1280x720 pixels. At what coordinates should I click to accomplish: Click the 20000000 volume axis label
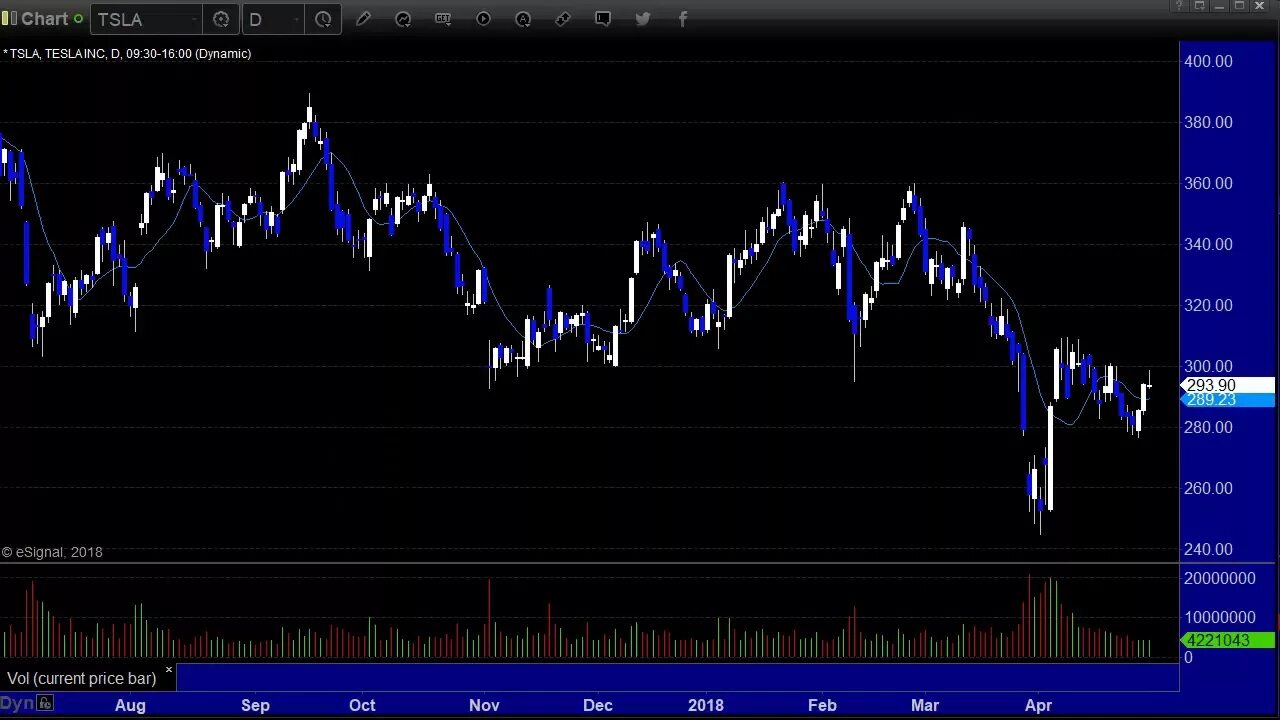point(1219,578)
